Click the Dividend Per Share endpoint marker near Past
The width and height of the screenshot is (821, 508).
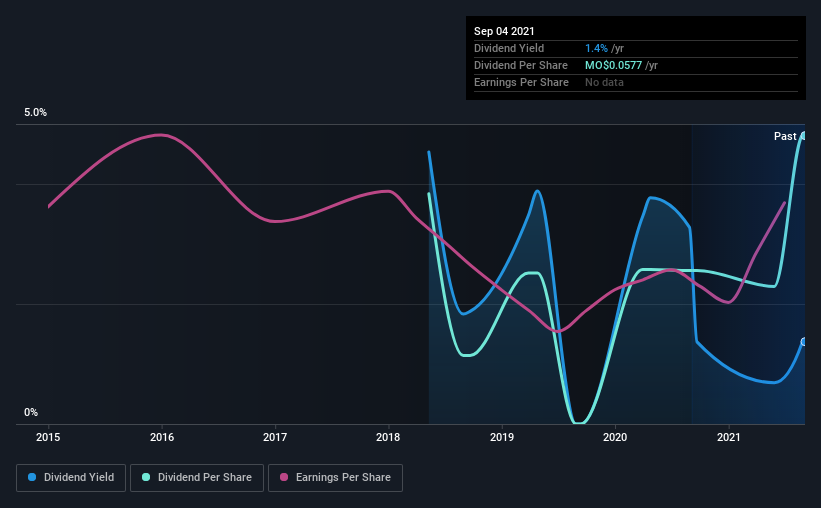point(803,136)
